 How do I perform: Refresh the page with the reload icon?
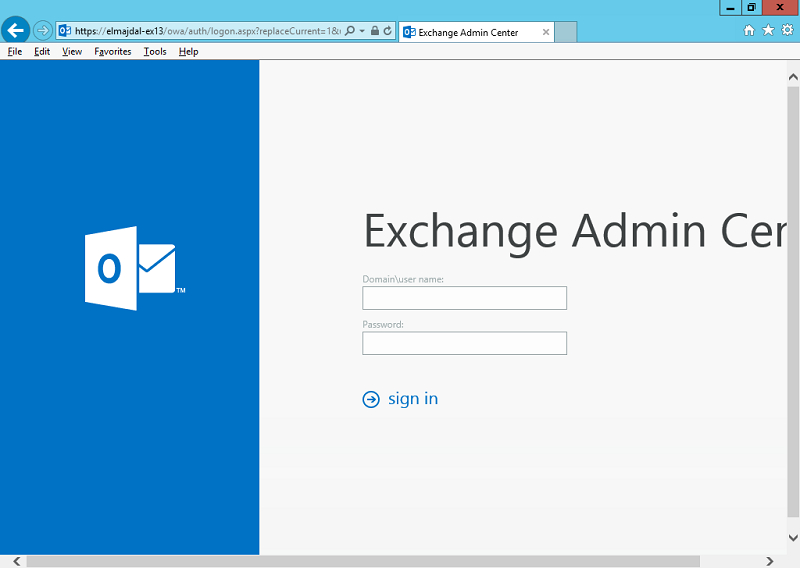pos(387,31)
